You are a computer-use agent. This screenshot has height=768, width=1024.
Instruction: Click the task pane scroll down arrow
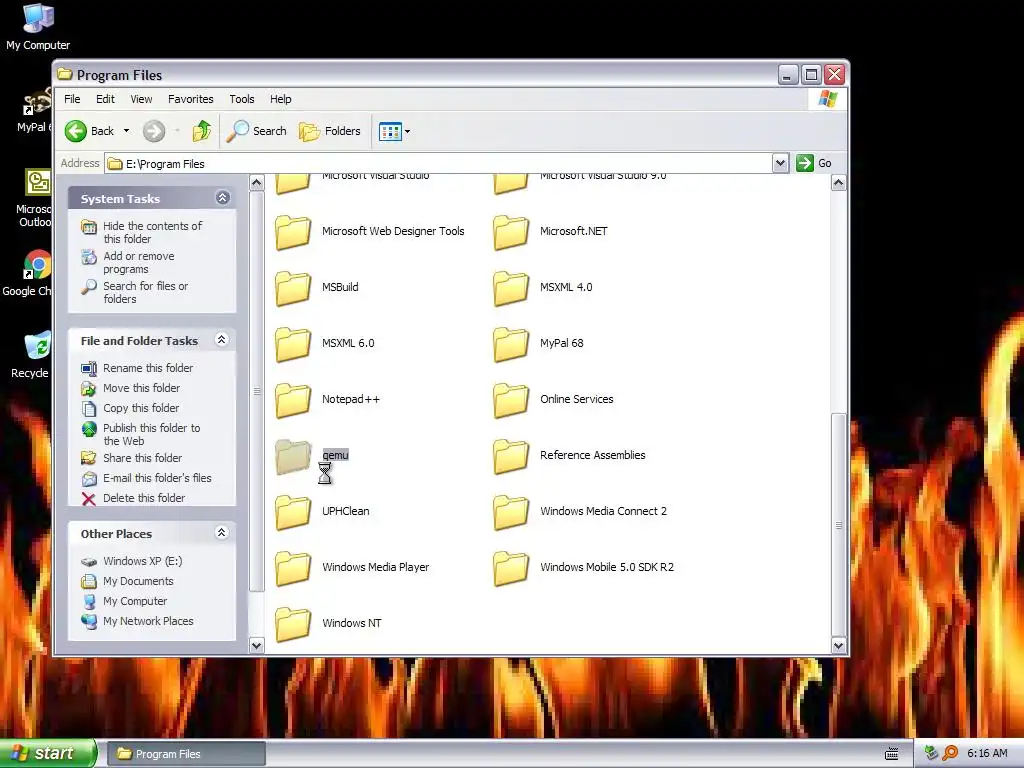click(x=257, y=646)
